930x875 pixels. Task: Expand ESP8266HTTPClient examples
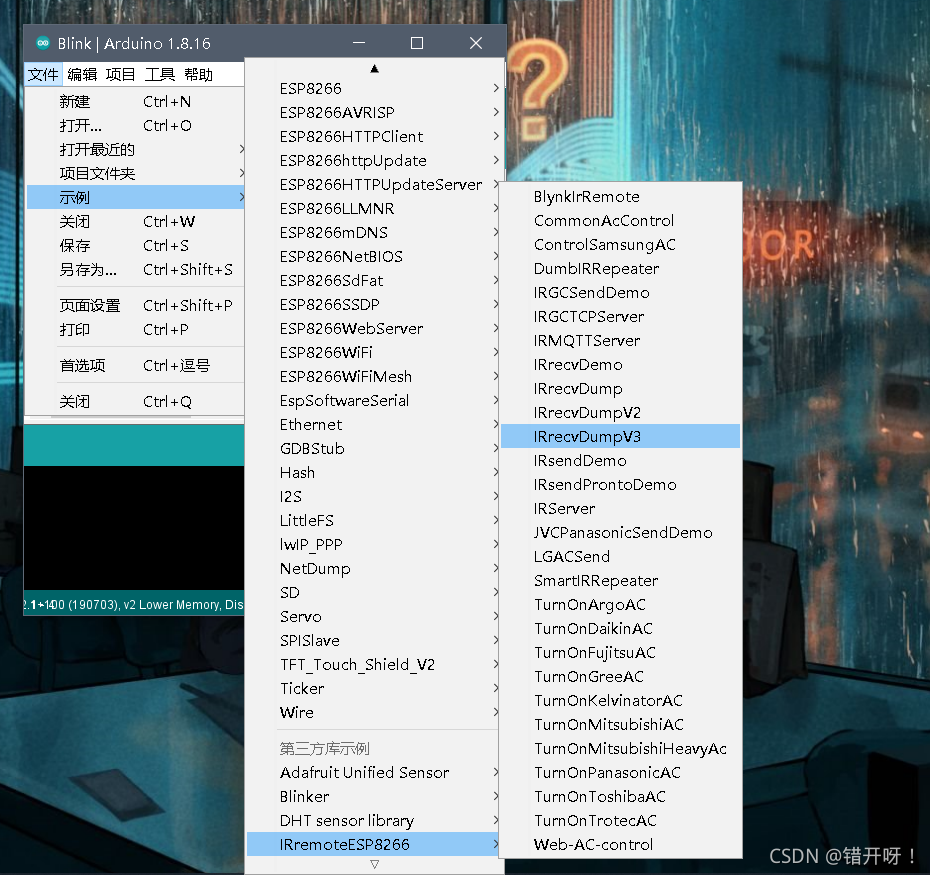pyautogui.click(x=374, y=136)
